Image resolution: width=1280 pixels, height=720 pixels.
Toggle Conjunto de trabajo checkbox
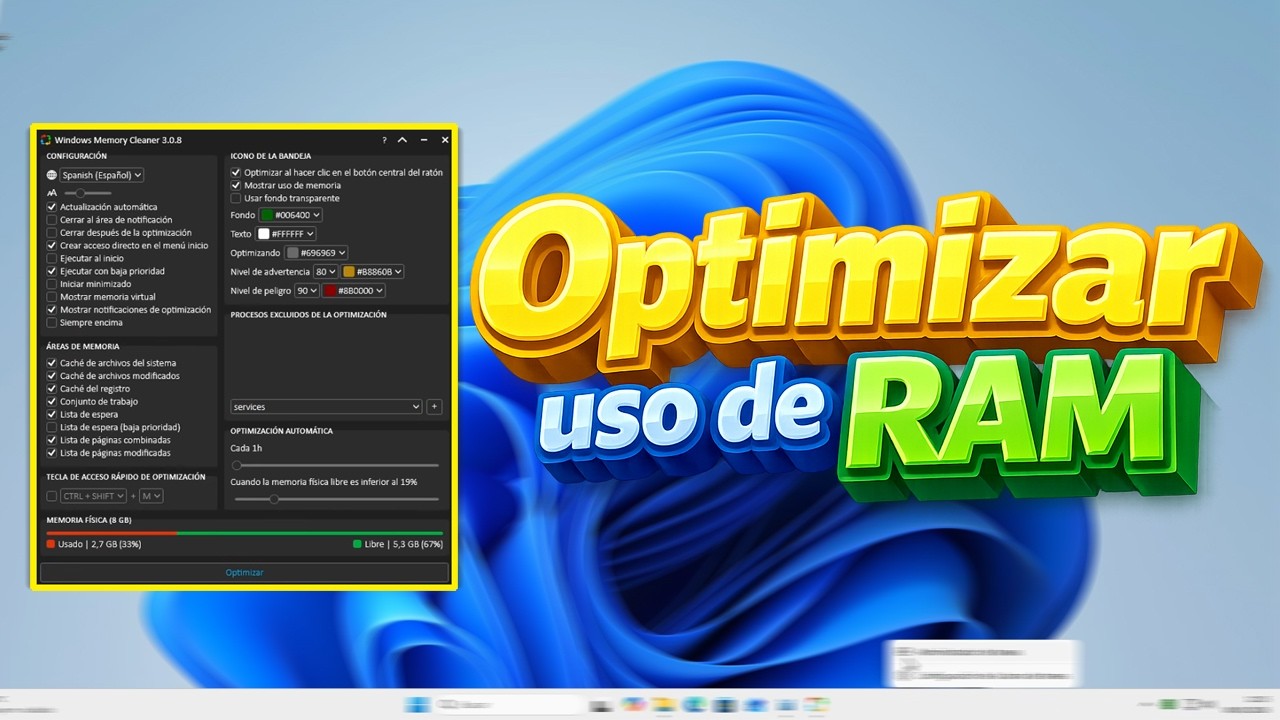[x=52, y=401]
